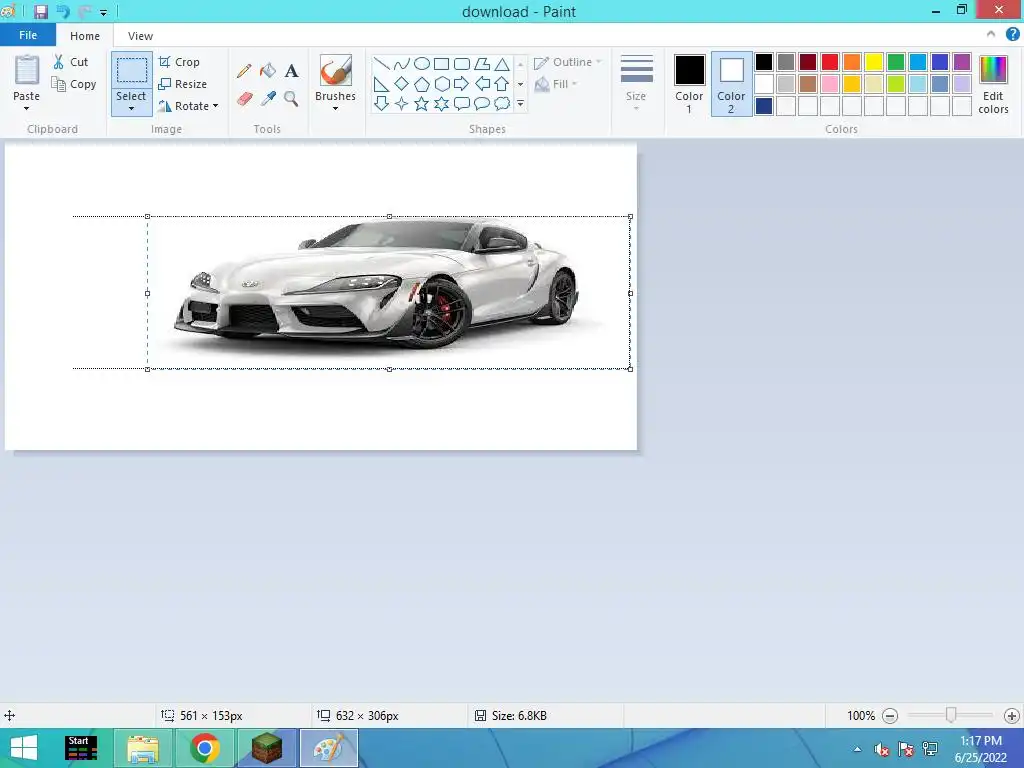The width and height of the screenshot is (1024, 768).
Task: Select the Five-point star shape
Action: pos(422,103)
